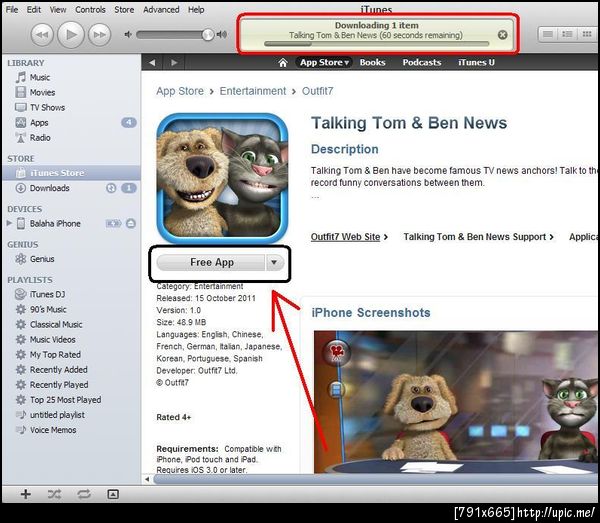Select TV Shows in the library
The width and height of the screenshot is (600, 523).
[x=71, y=108]
